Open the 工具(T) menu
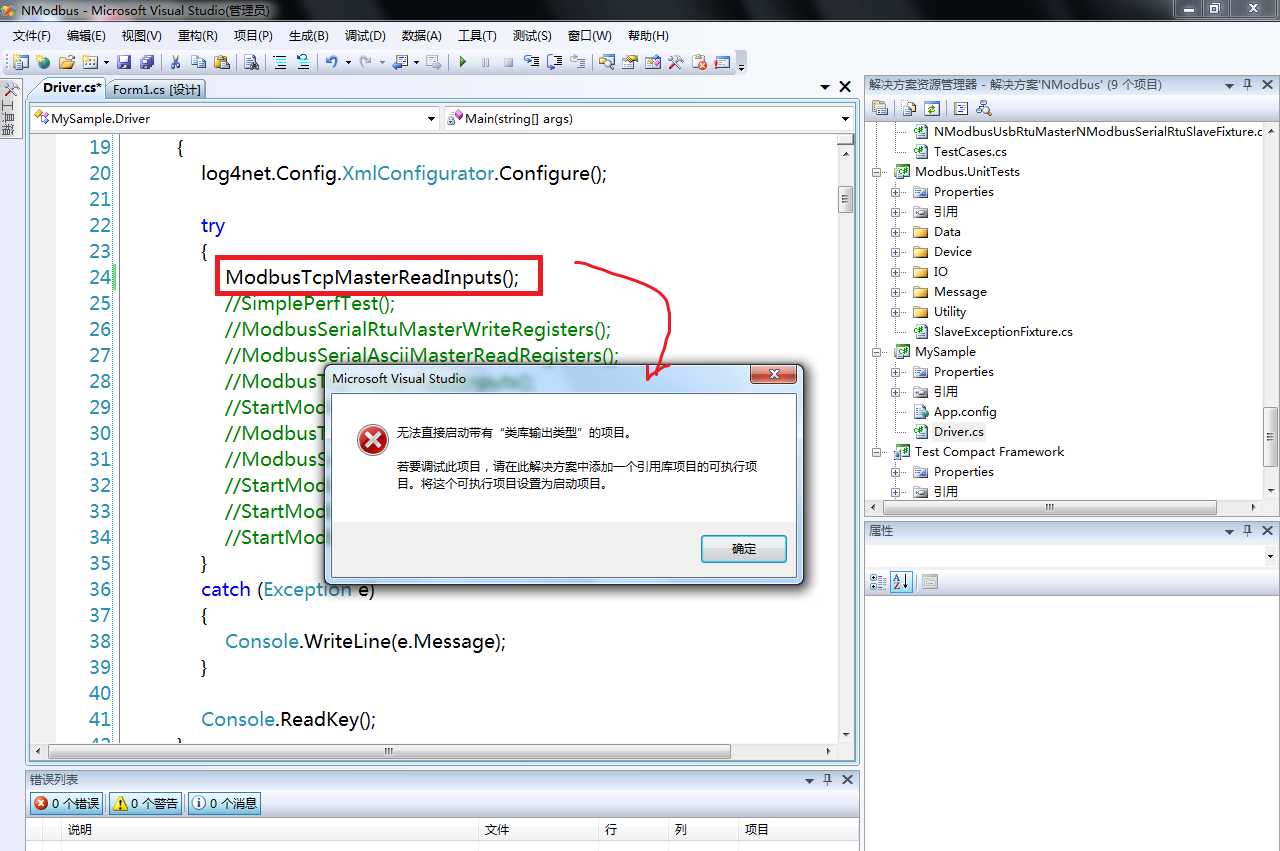This screenshot has width=1280, height=851. pyautogui.click(x=477, y=36)
